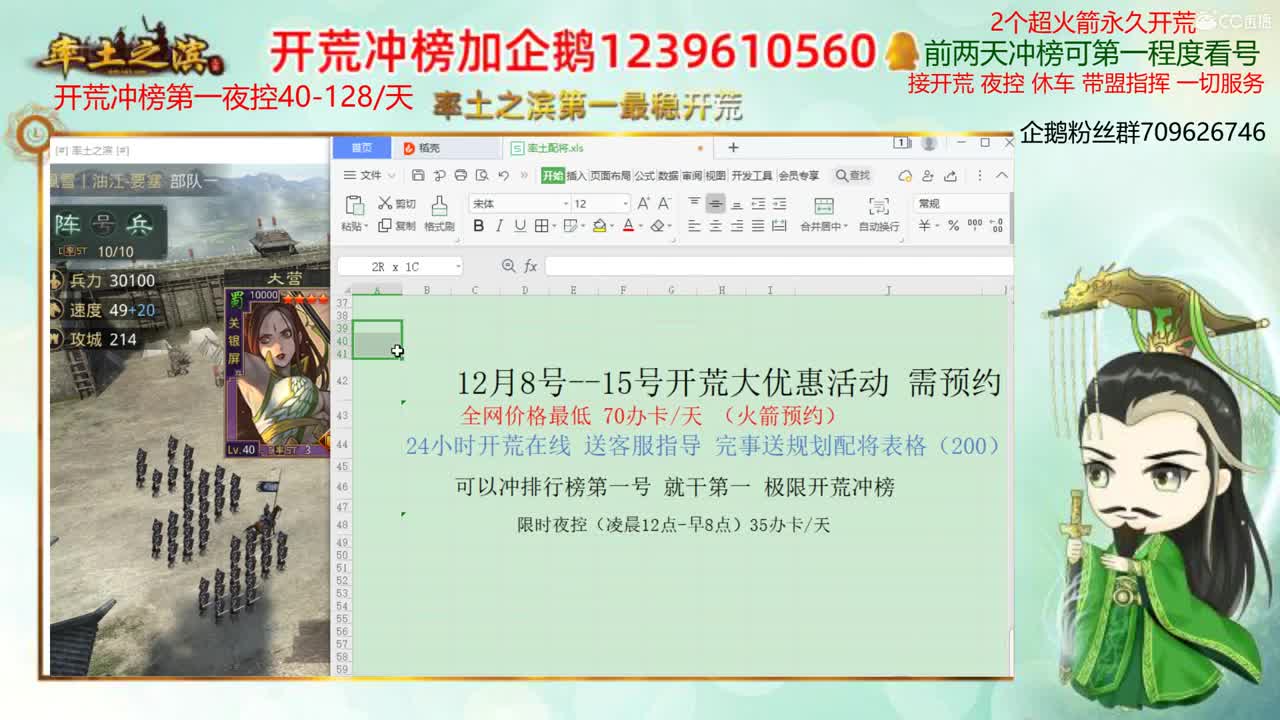Click the clear format eraser icon

[x=657, y=226]
